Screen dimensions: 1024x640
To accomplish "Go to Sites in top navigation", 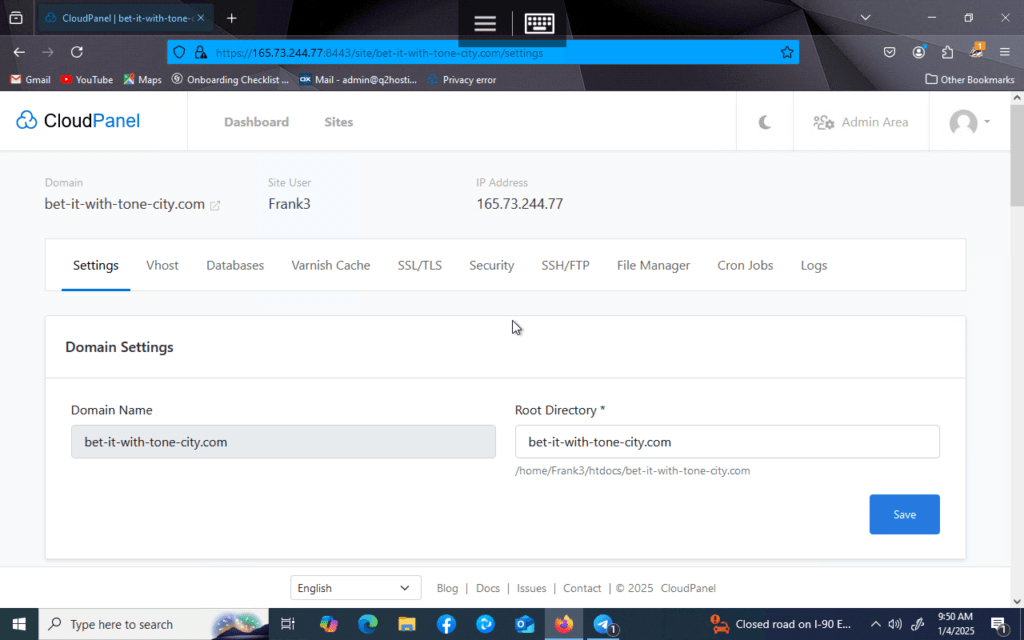I will point(338,122).
